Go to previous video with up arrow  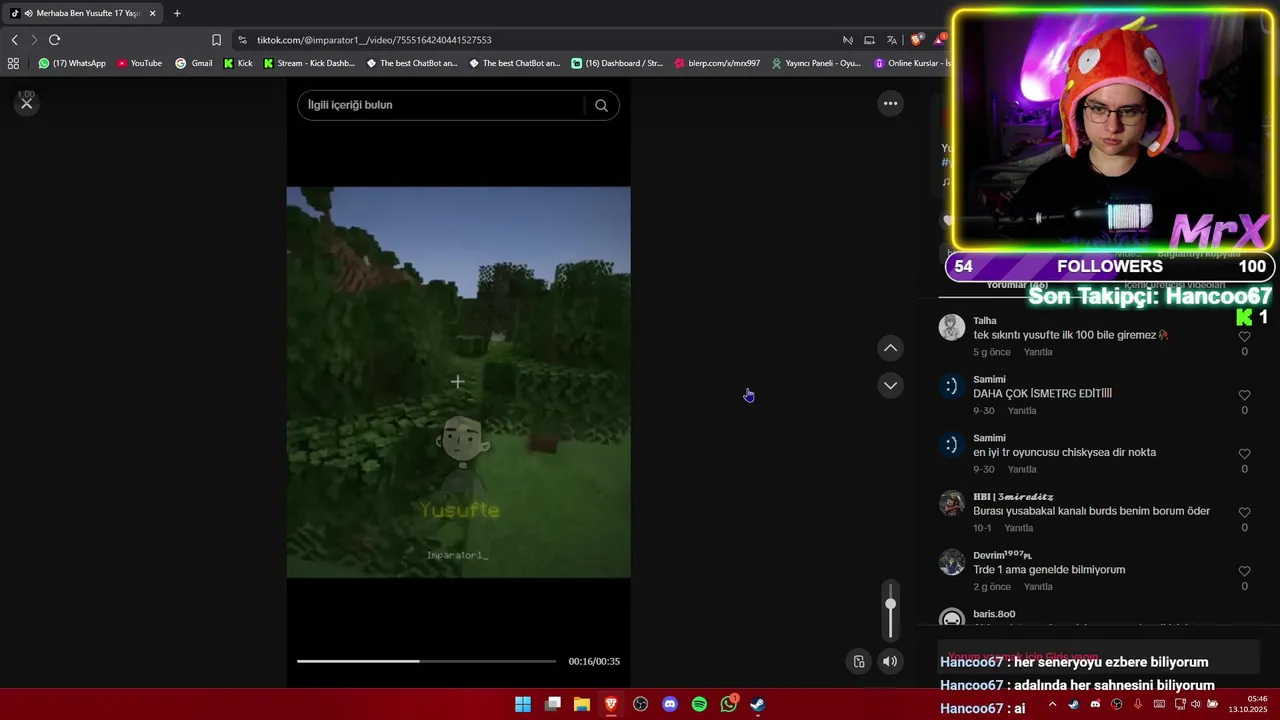890,348
